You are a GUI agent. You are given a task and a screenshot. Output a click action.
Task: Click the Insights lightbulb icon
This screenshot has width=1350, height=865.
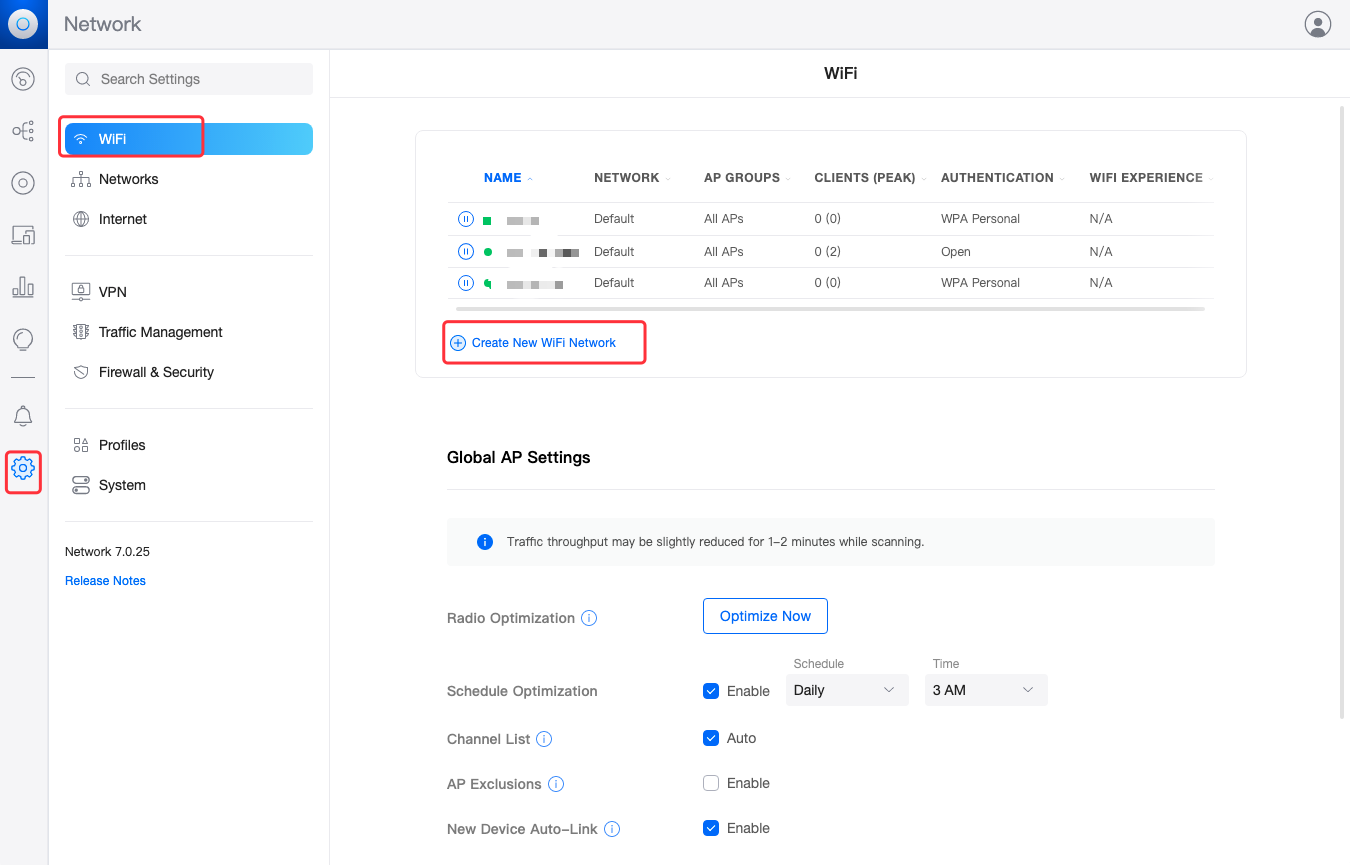pyautogui.click(x=23, y=340)
